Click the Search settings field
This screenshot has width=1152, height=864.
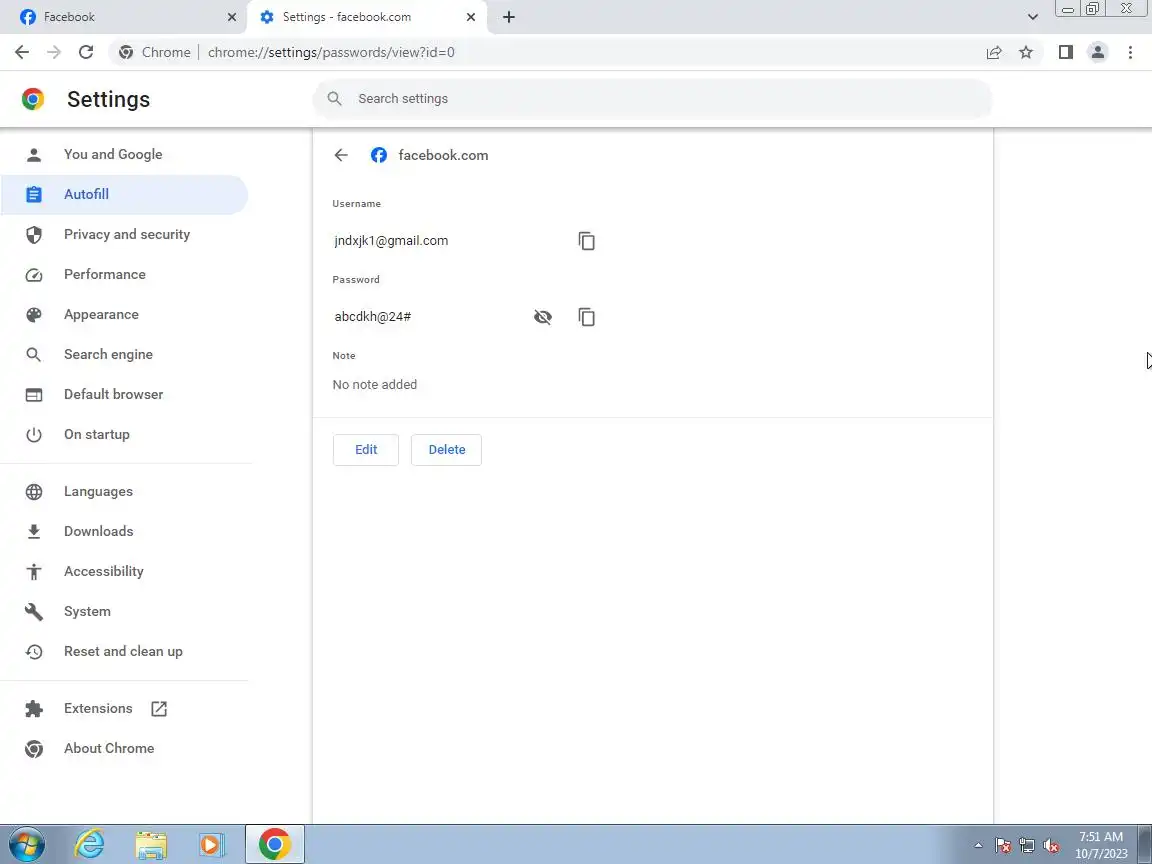(652, 98)
